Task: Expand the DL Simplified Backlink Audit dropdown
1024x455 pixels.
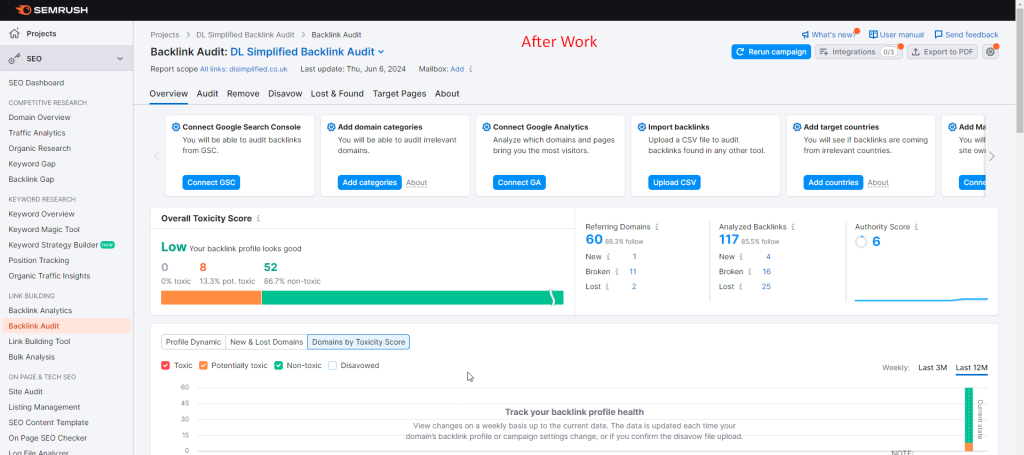Action: 381,51
